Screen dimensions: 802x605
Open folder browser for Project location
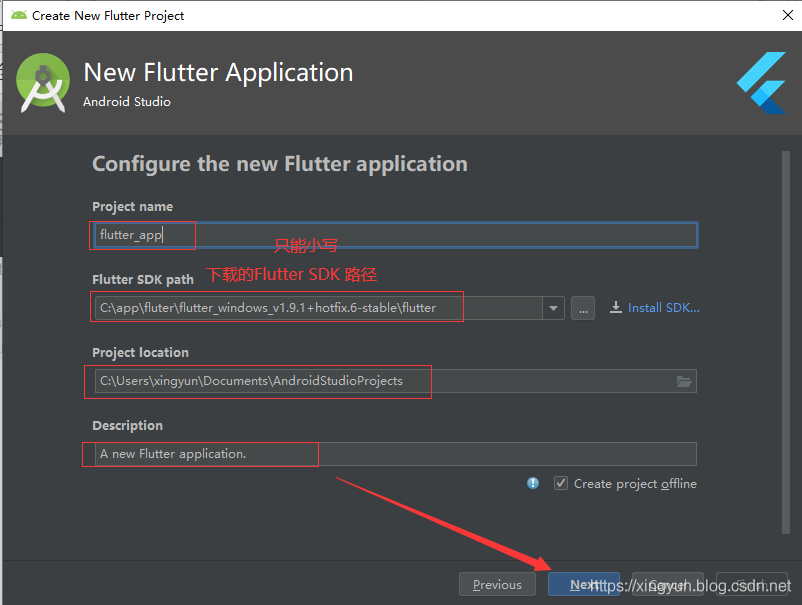684,381
